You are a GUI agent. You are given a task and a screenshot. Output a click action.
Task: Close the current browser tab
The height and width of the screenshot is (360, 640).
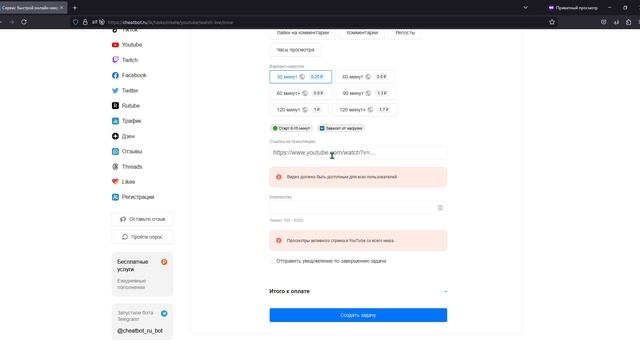click(x=62, y=8)
